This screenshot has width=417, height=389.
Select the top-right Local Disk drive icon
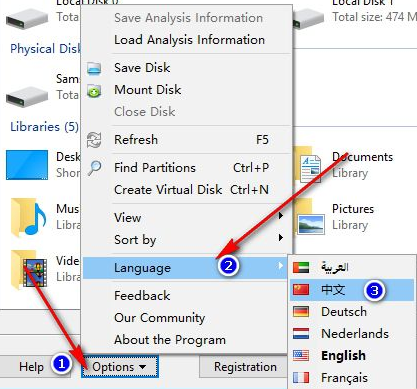click(x=308, y=19)
